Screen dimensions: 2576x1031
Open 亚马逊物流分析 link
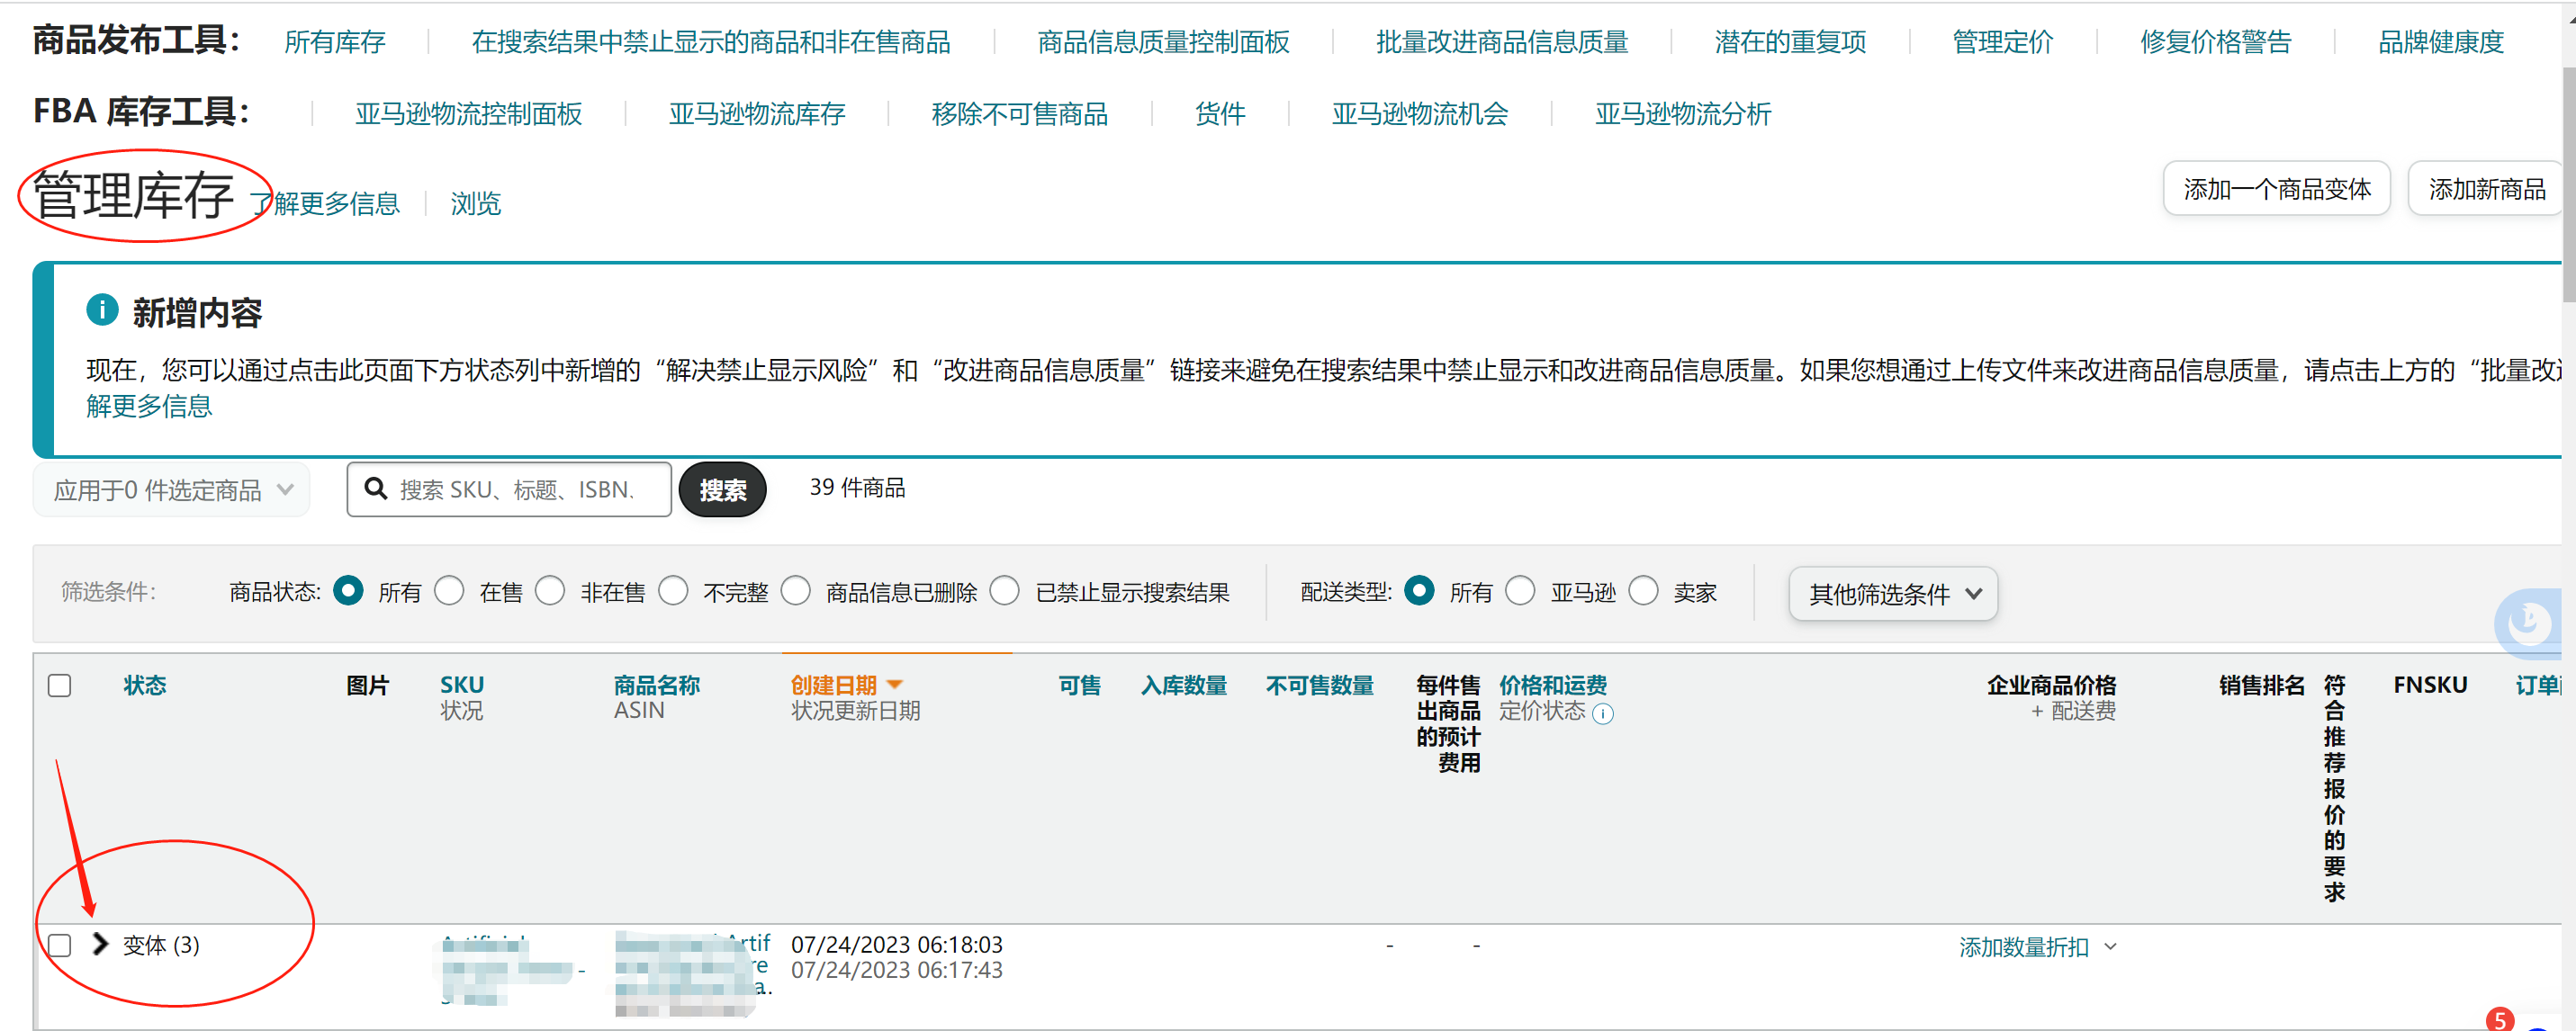[1683, 114]
